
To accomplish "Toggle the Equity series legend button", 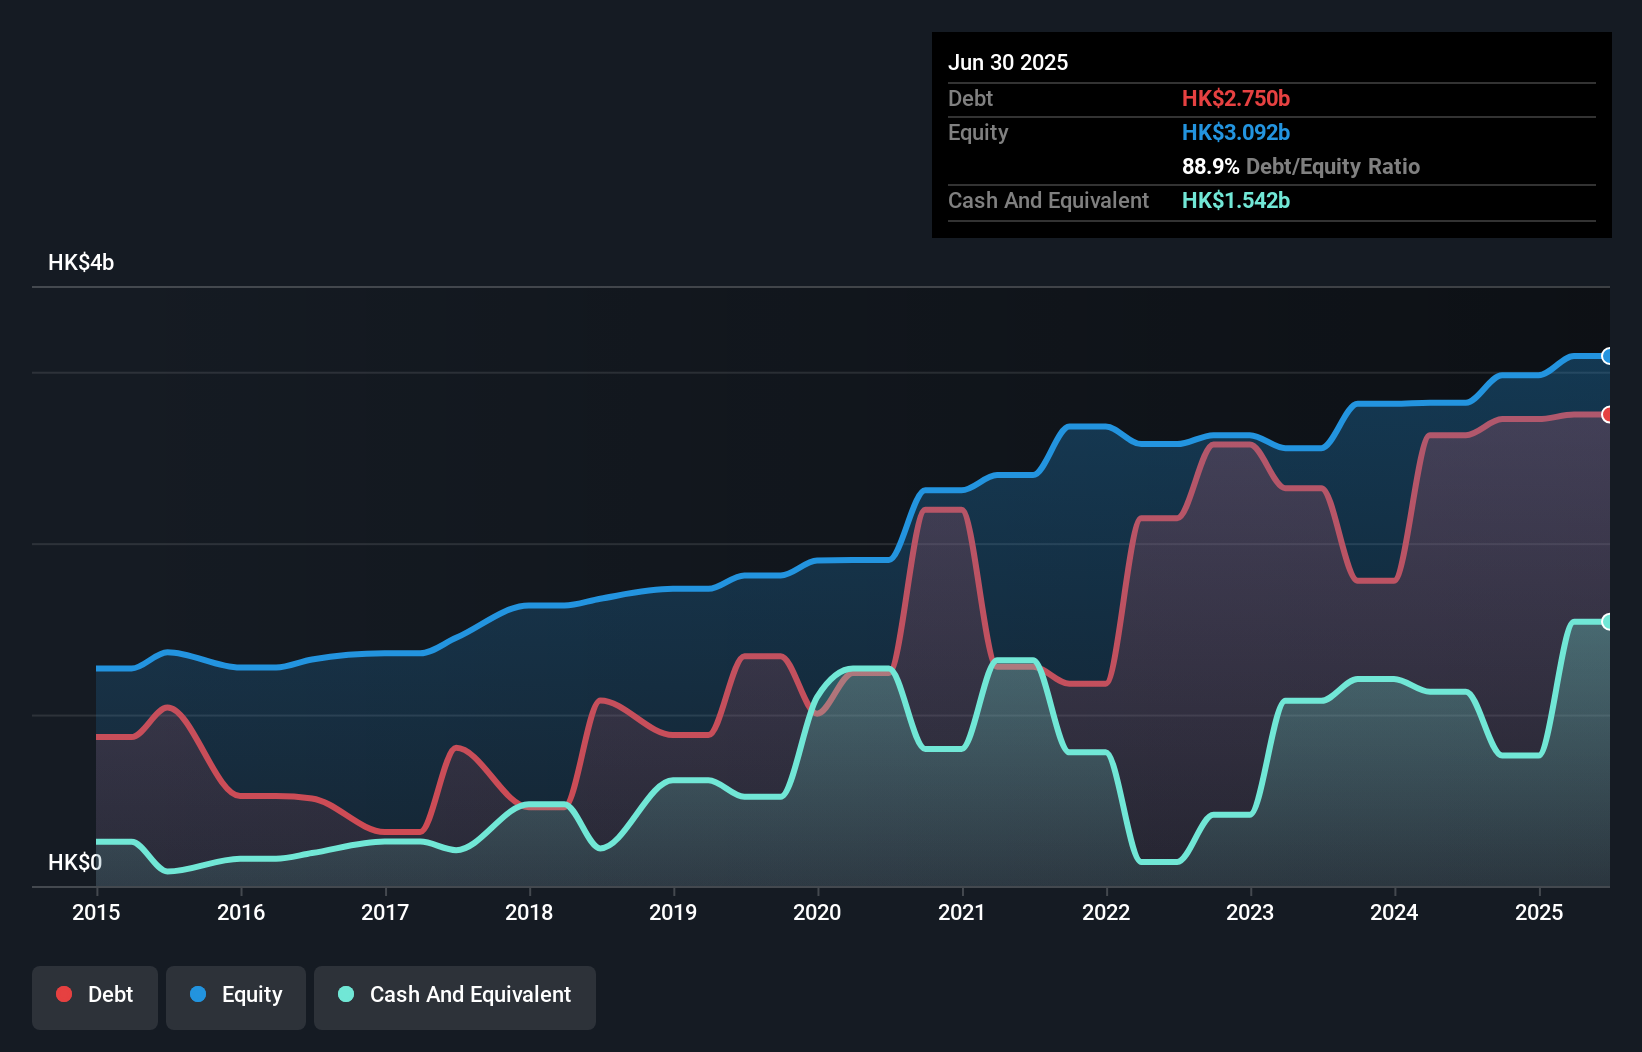I will [x=236, y=997].
